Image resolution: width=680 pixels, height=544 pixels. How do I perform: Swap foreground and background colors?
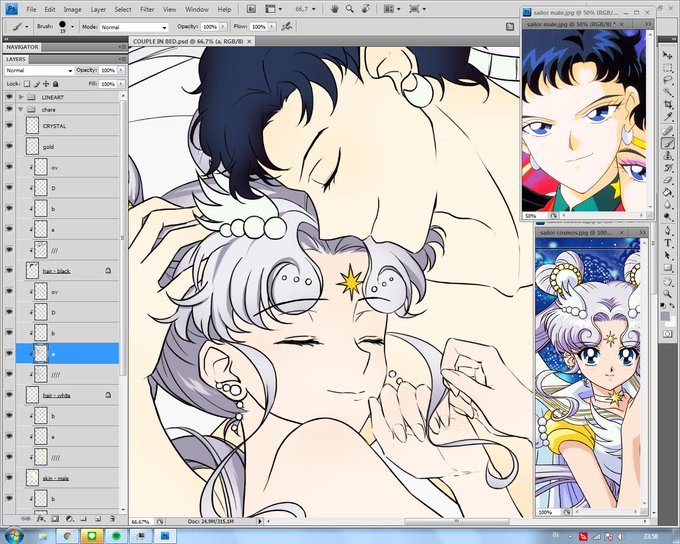672,306
